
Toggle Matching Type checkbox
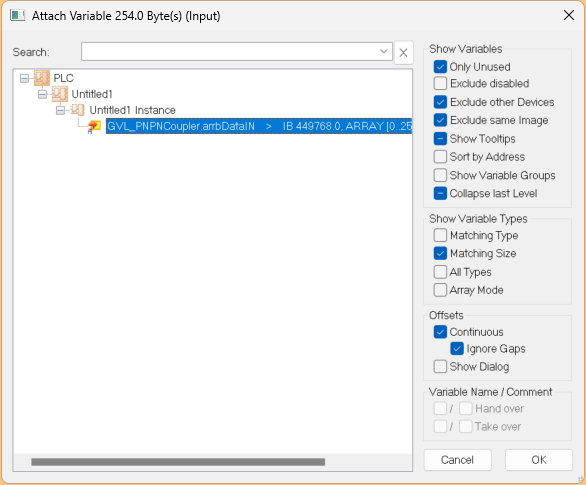[440, 235]
